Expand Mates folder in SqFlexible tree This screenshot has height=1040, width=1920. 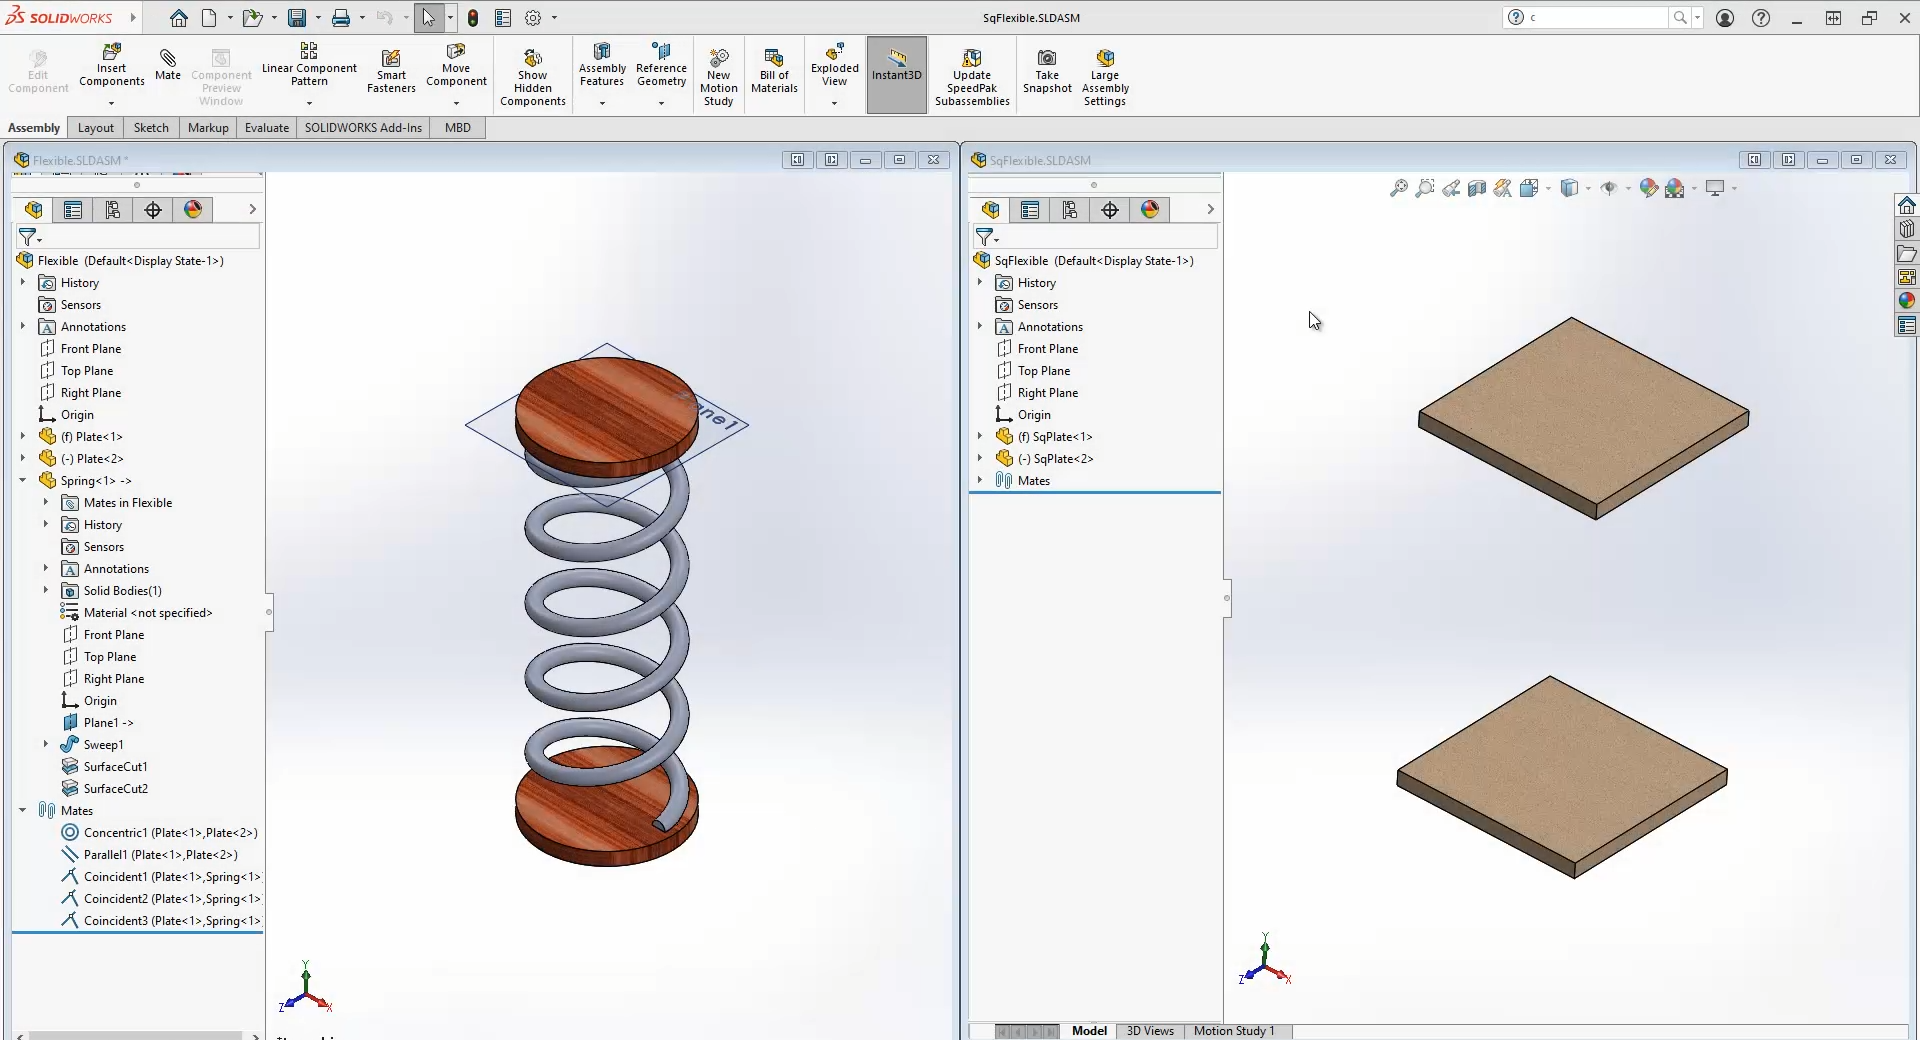[980, 480]
